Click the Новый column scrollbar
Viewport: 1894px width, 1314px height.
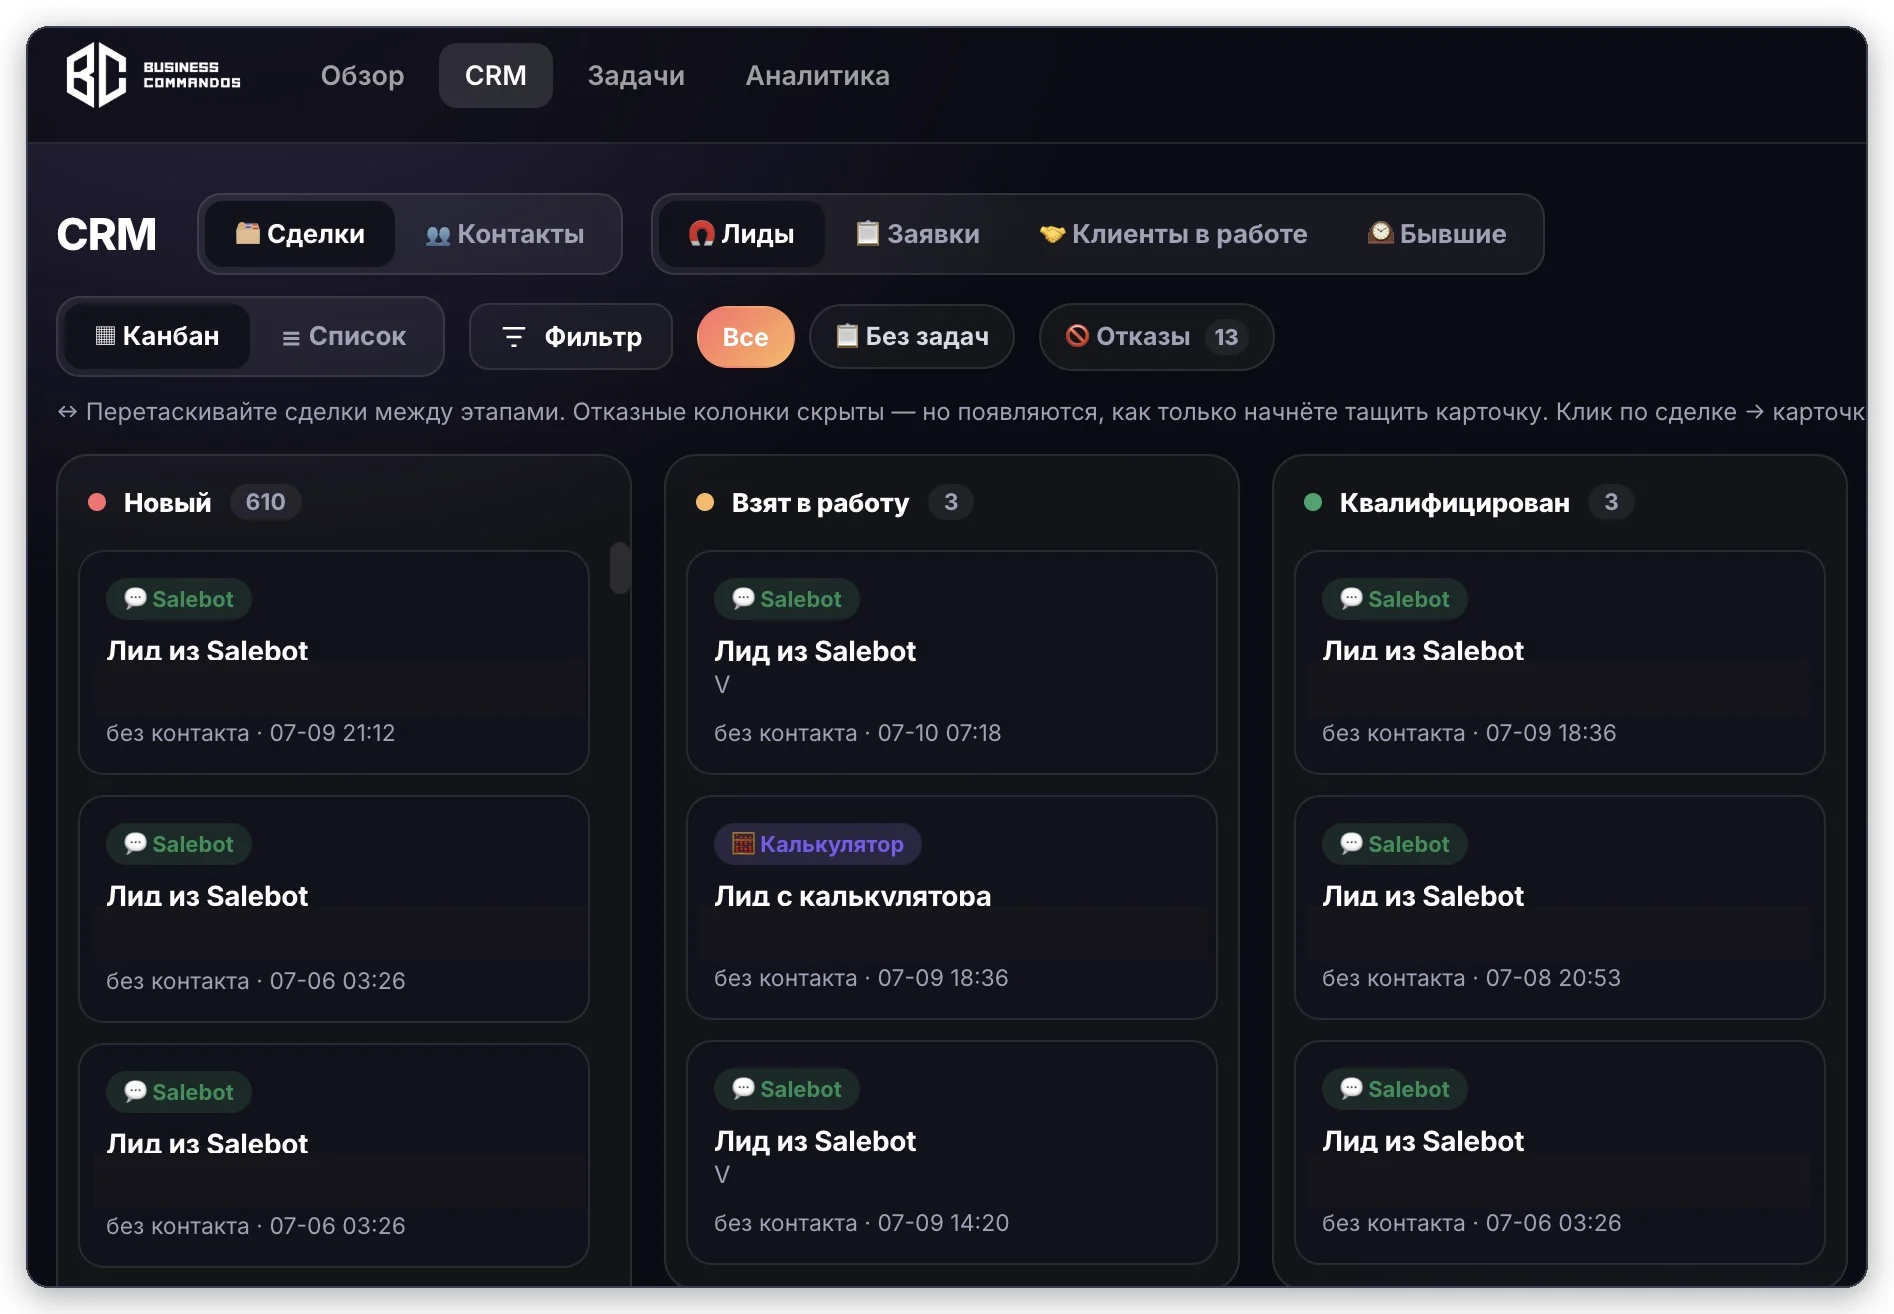(x=620, y=567)
